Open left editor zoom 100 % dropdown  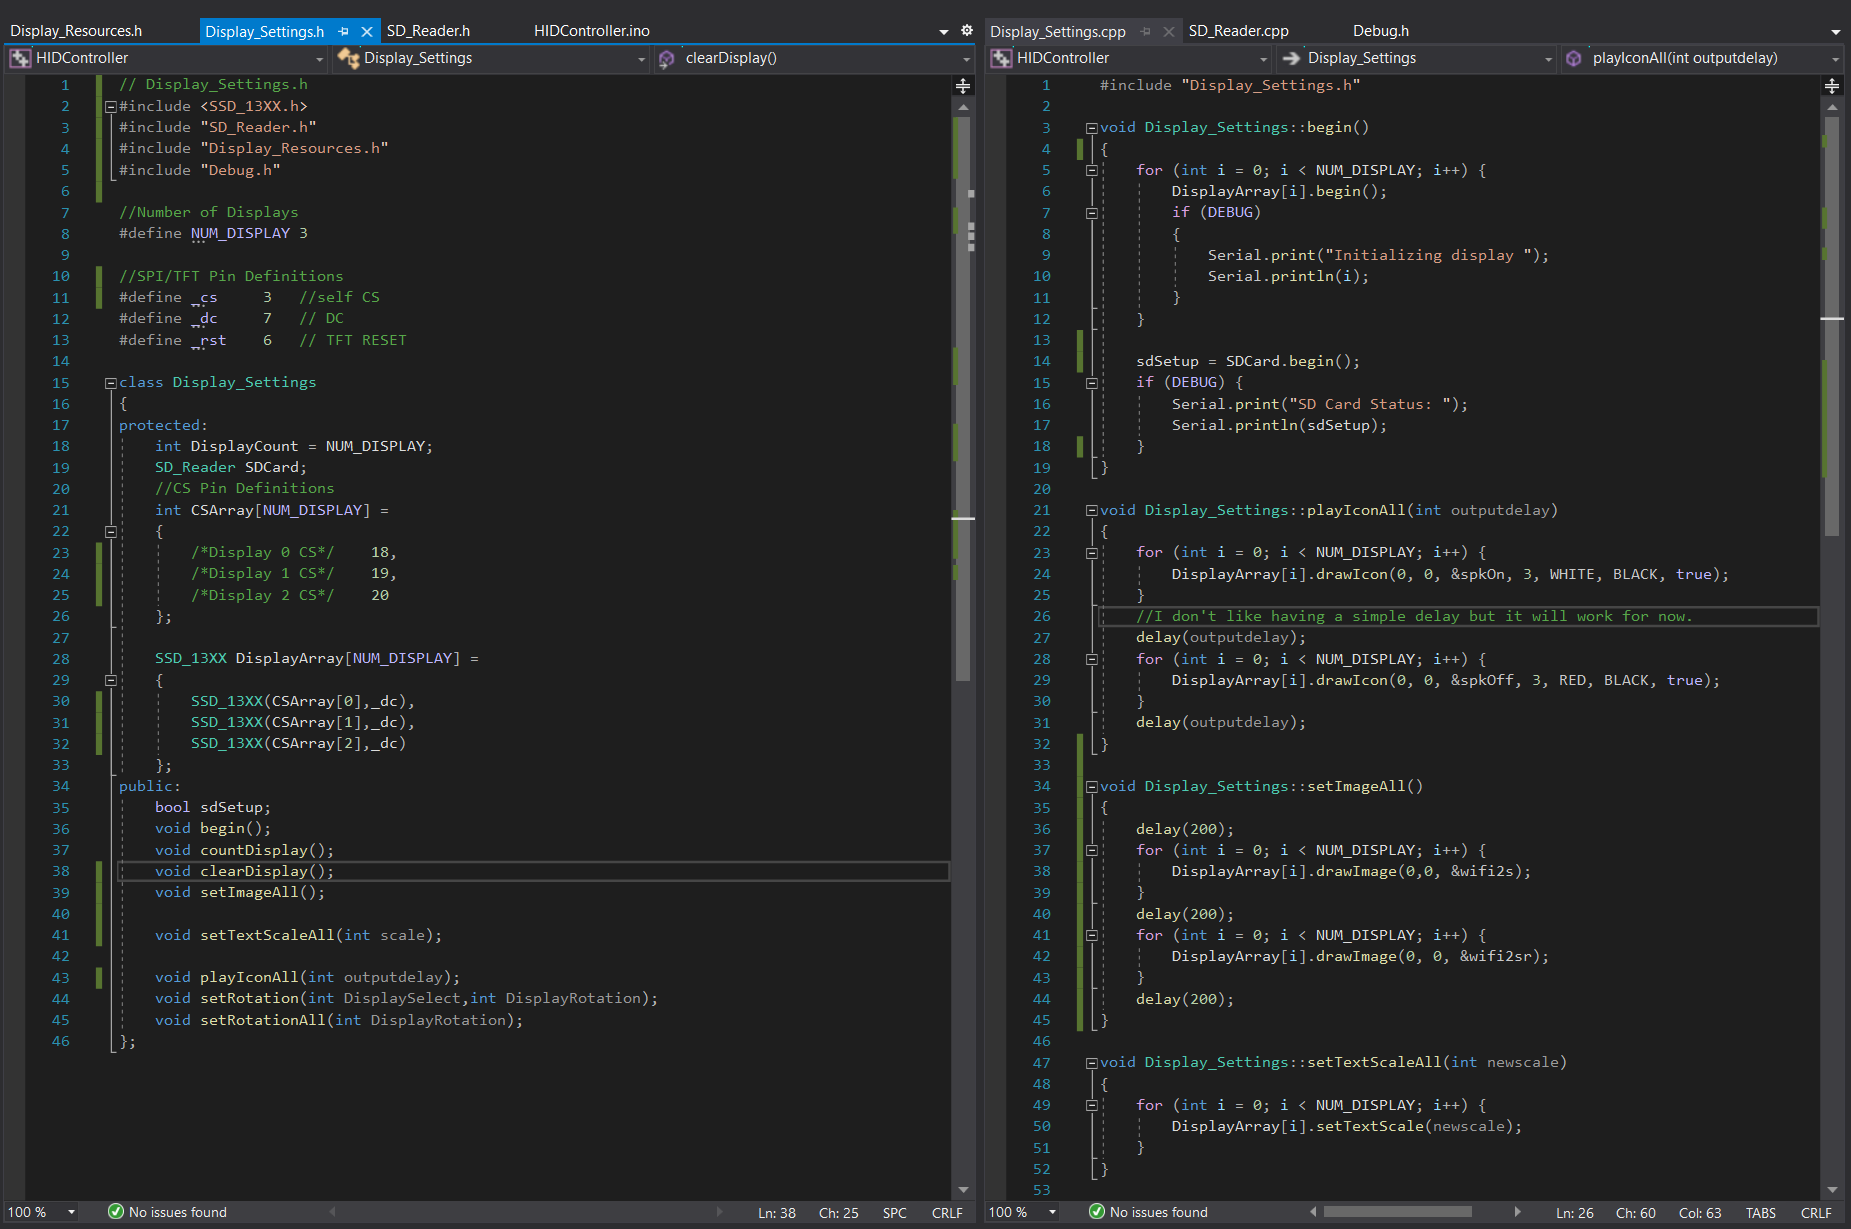coord(71,1213)
